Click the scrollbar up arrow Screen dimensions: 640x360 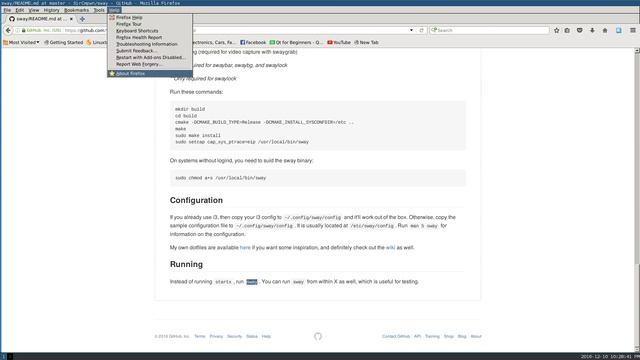tap(637, 51)
